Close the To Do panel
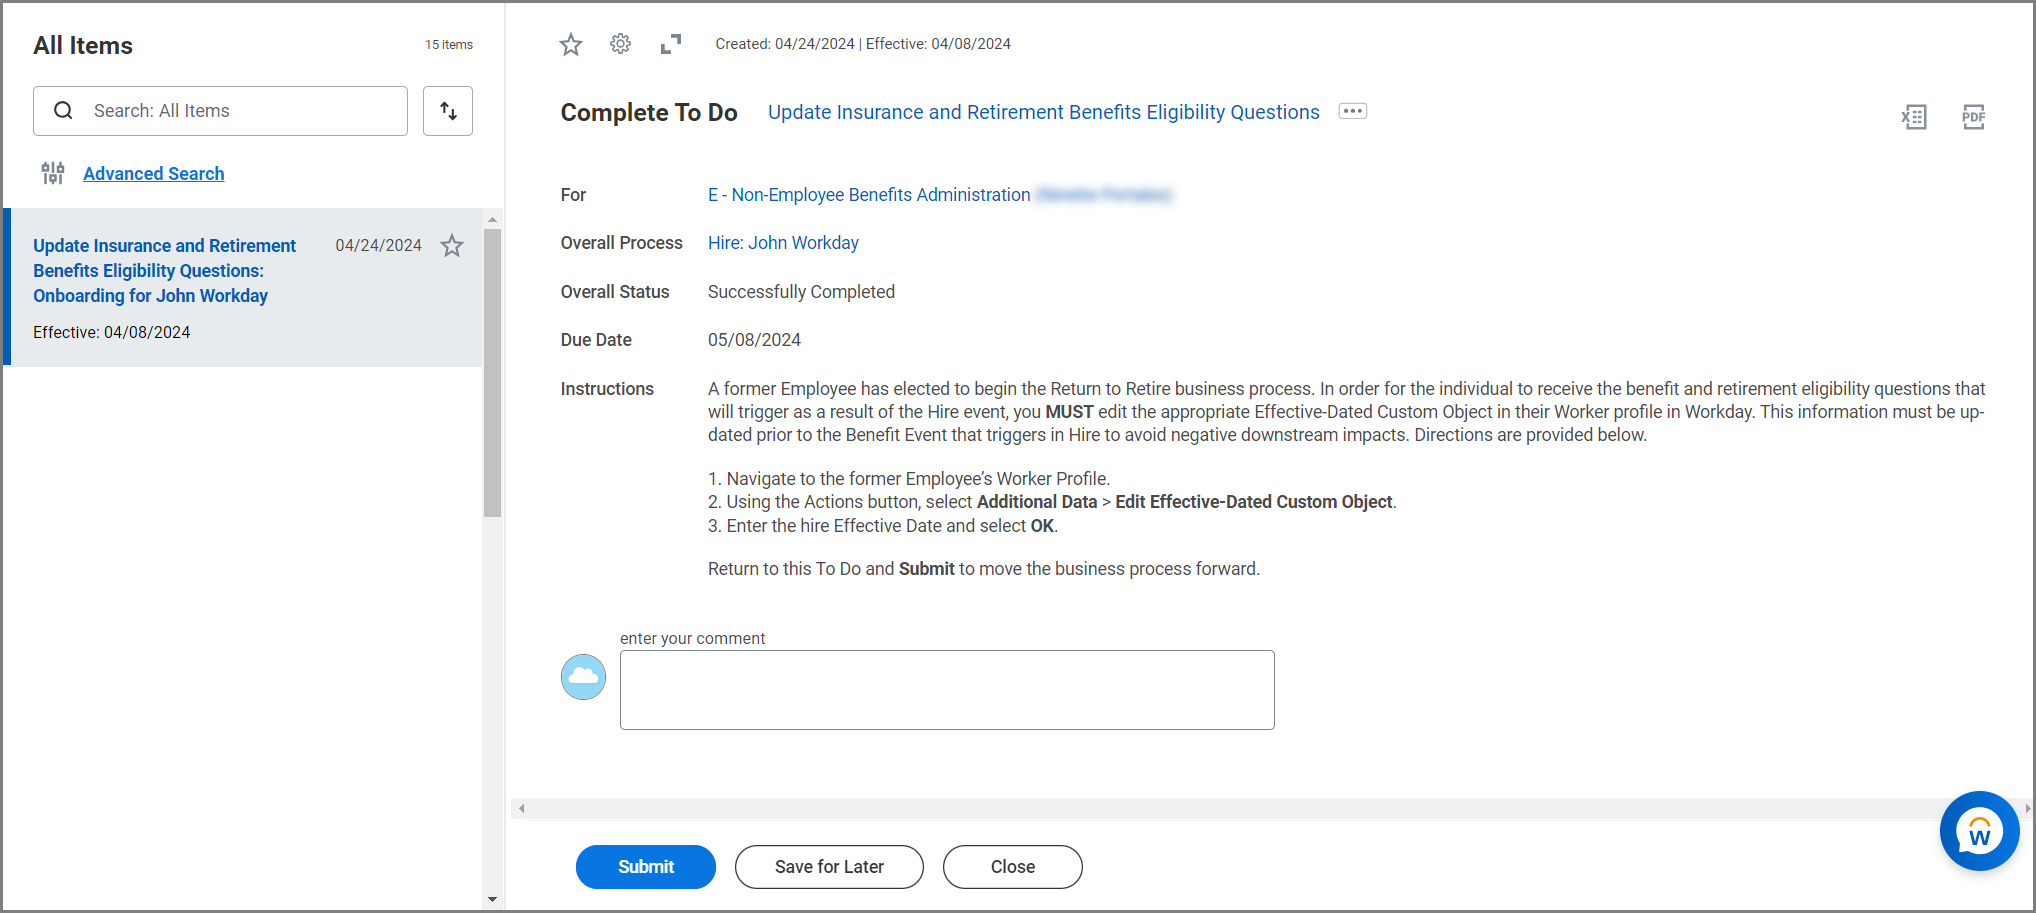The image size is (2036, 913). coord(1013,867)
